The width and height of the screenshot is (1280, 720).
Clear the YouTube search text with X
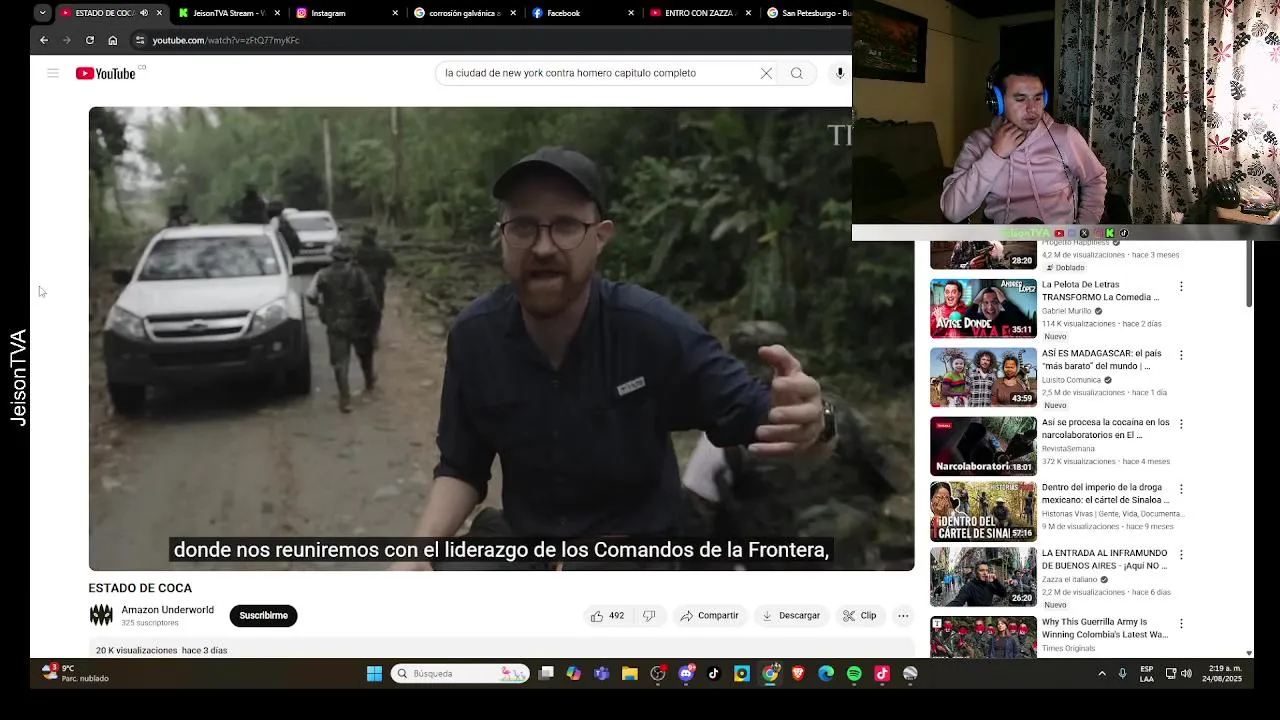(766, 73)
